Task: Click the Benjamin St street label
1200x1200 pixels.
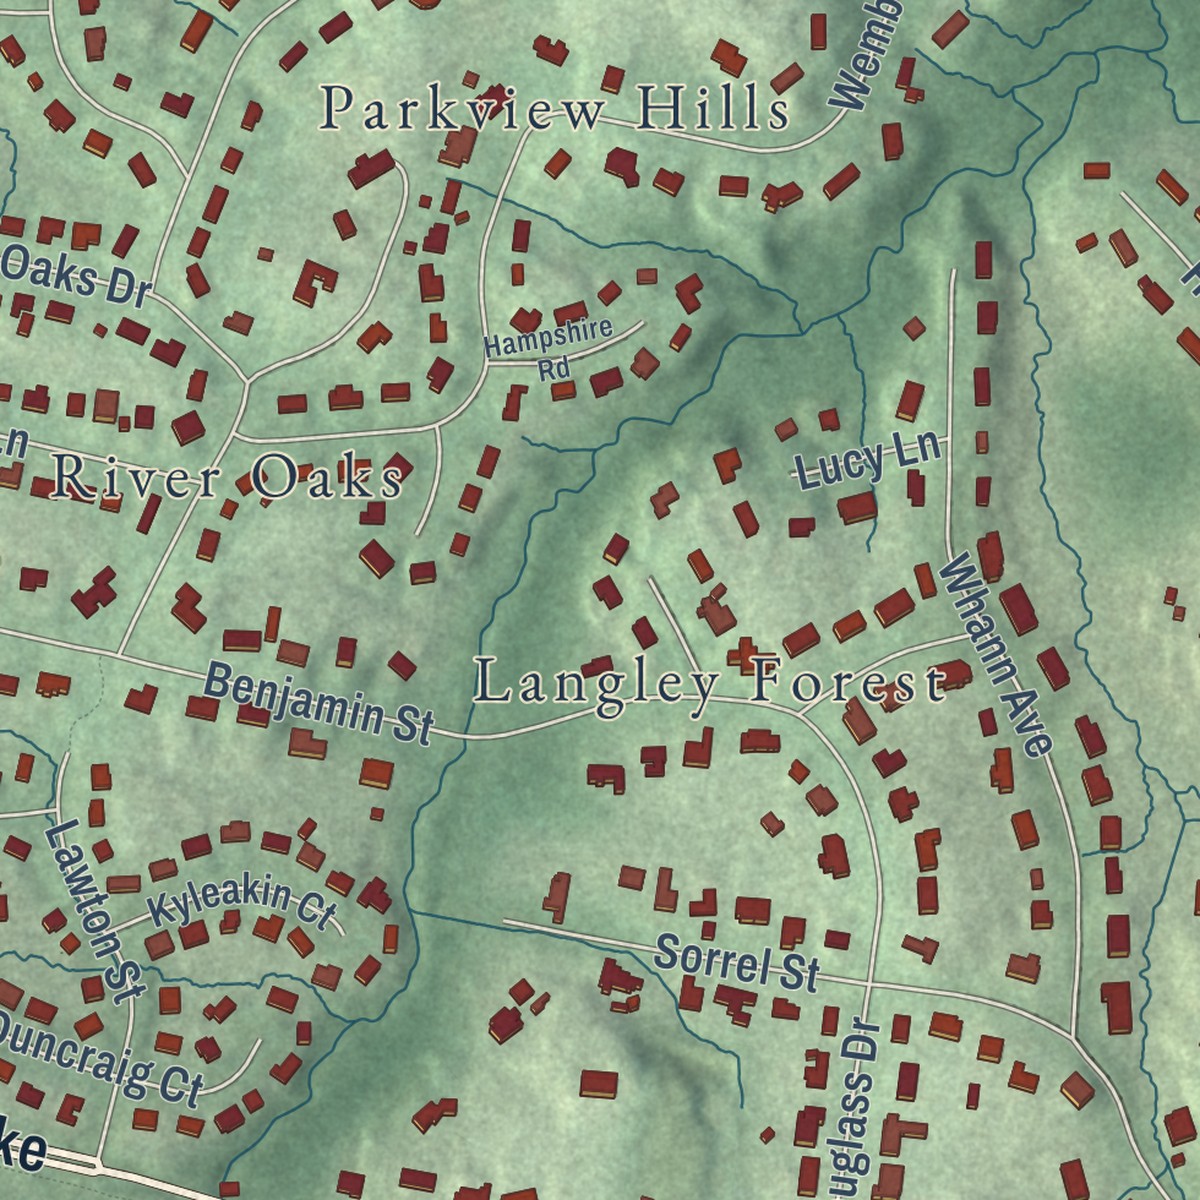Action: coord(319,704)
